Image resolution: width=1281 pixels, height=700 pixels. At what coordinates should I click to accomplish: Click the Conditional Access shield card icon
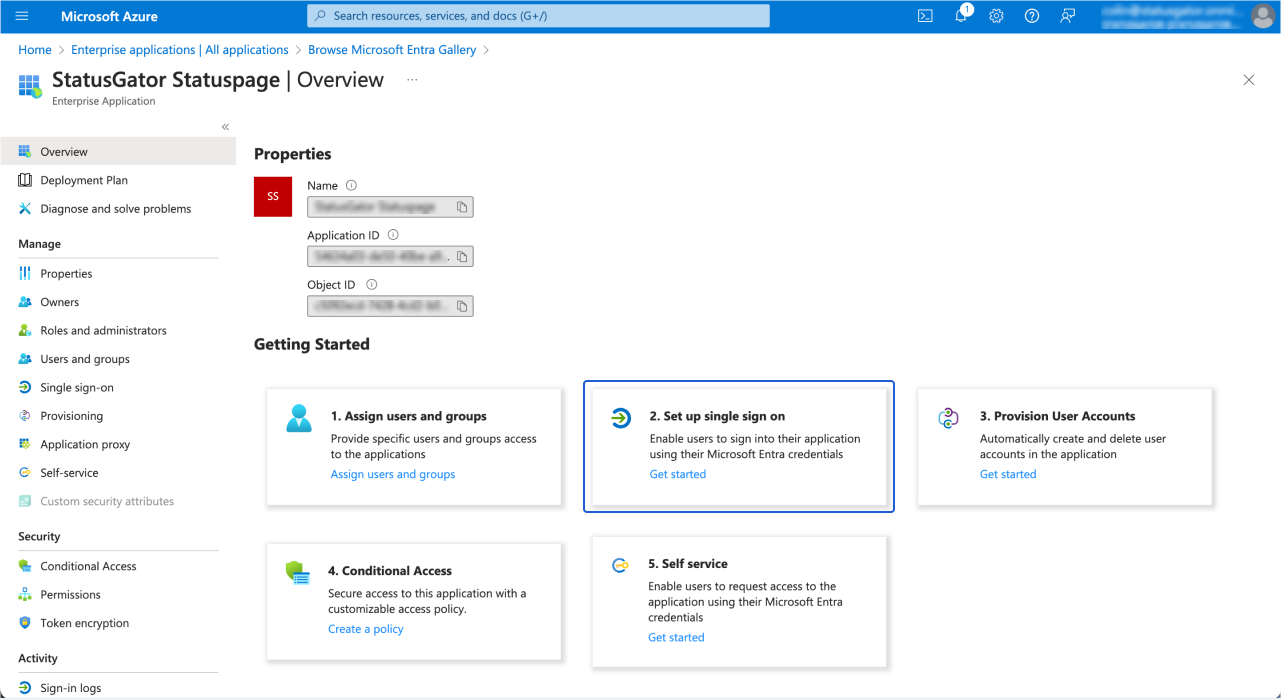coord(297,573)
